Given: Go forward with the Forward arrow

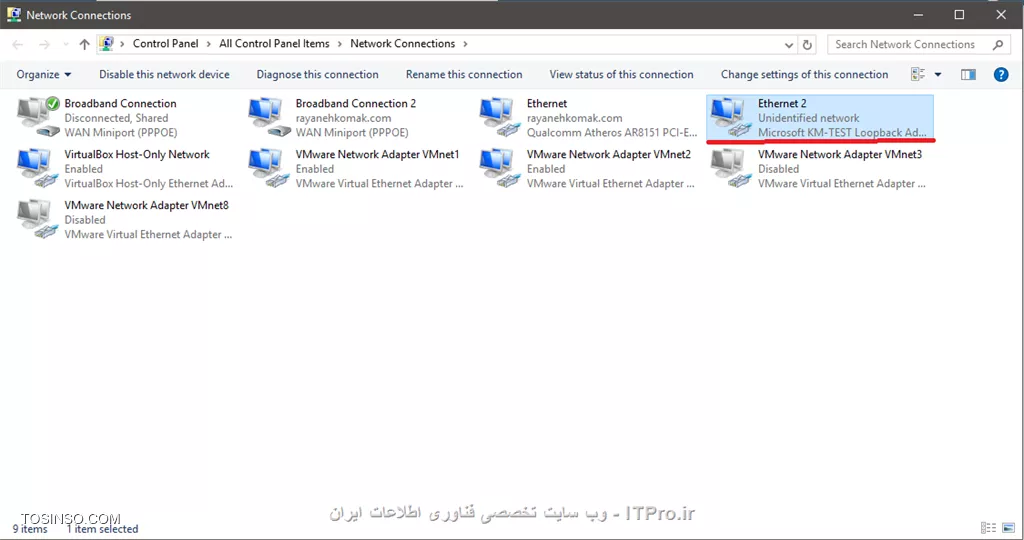Looking at the screenshot, I should (x=44, y=44).
